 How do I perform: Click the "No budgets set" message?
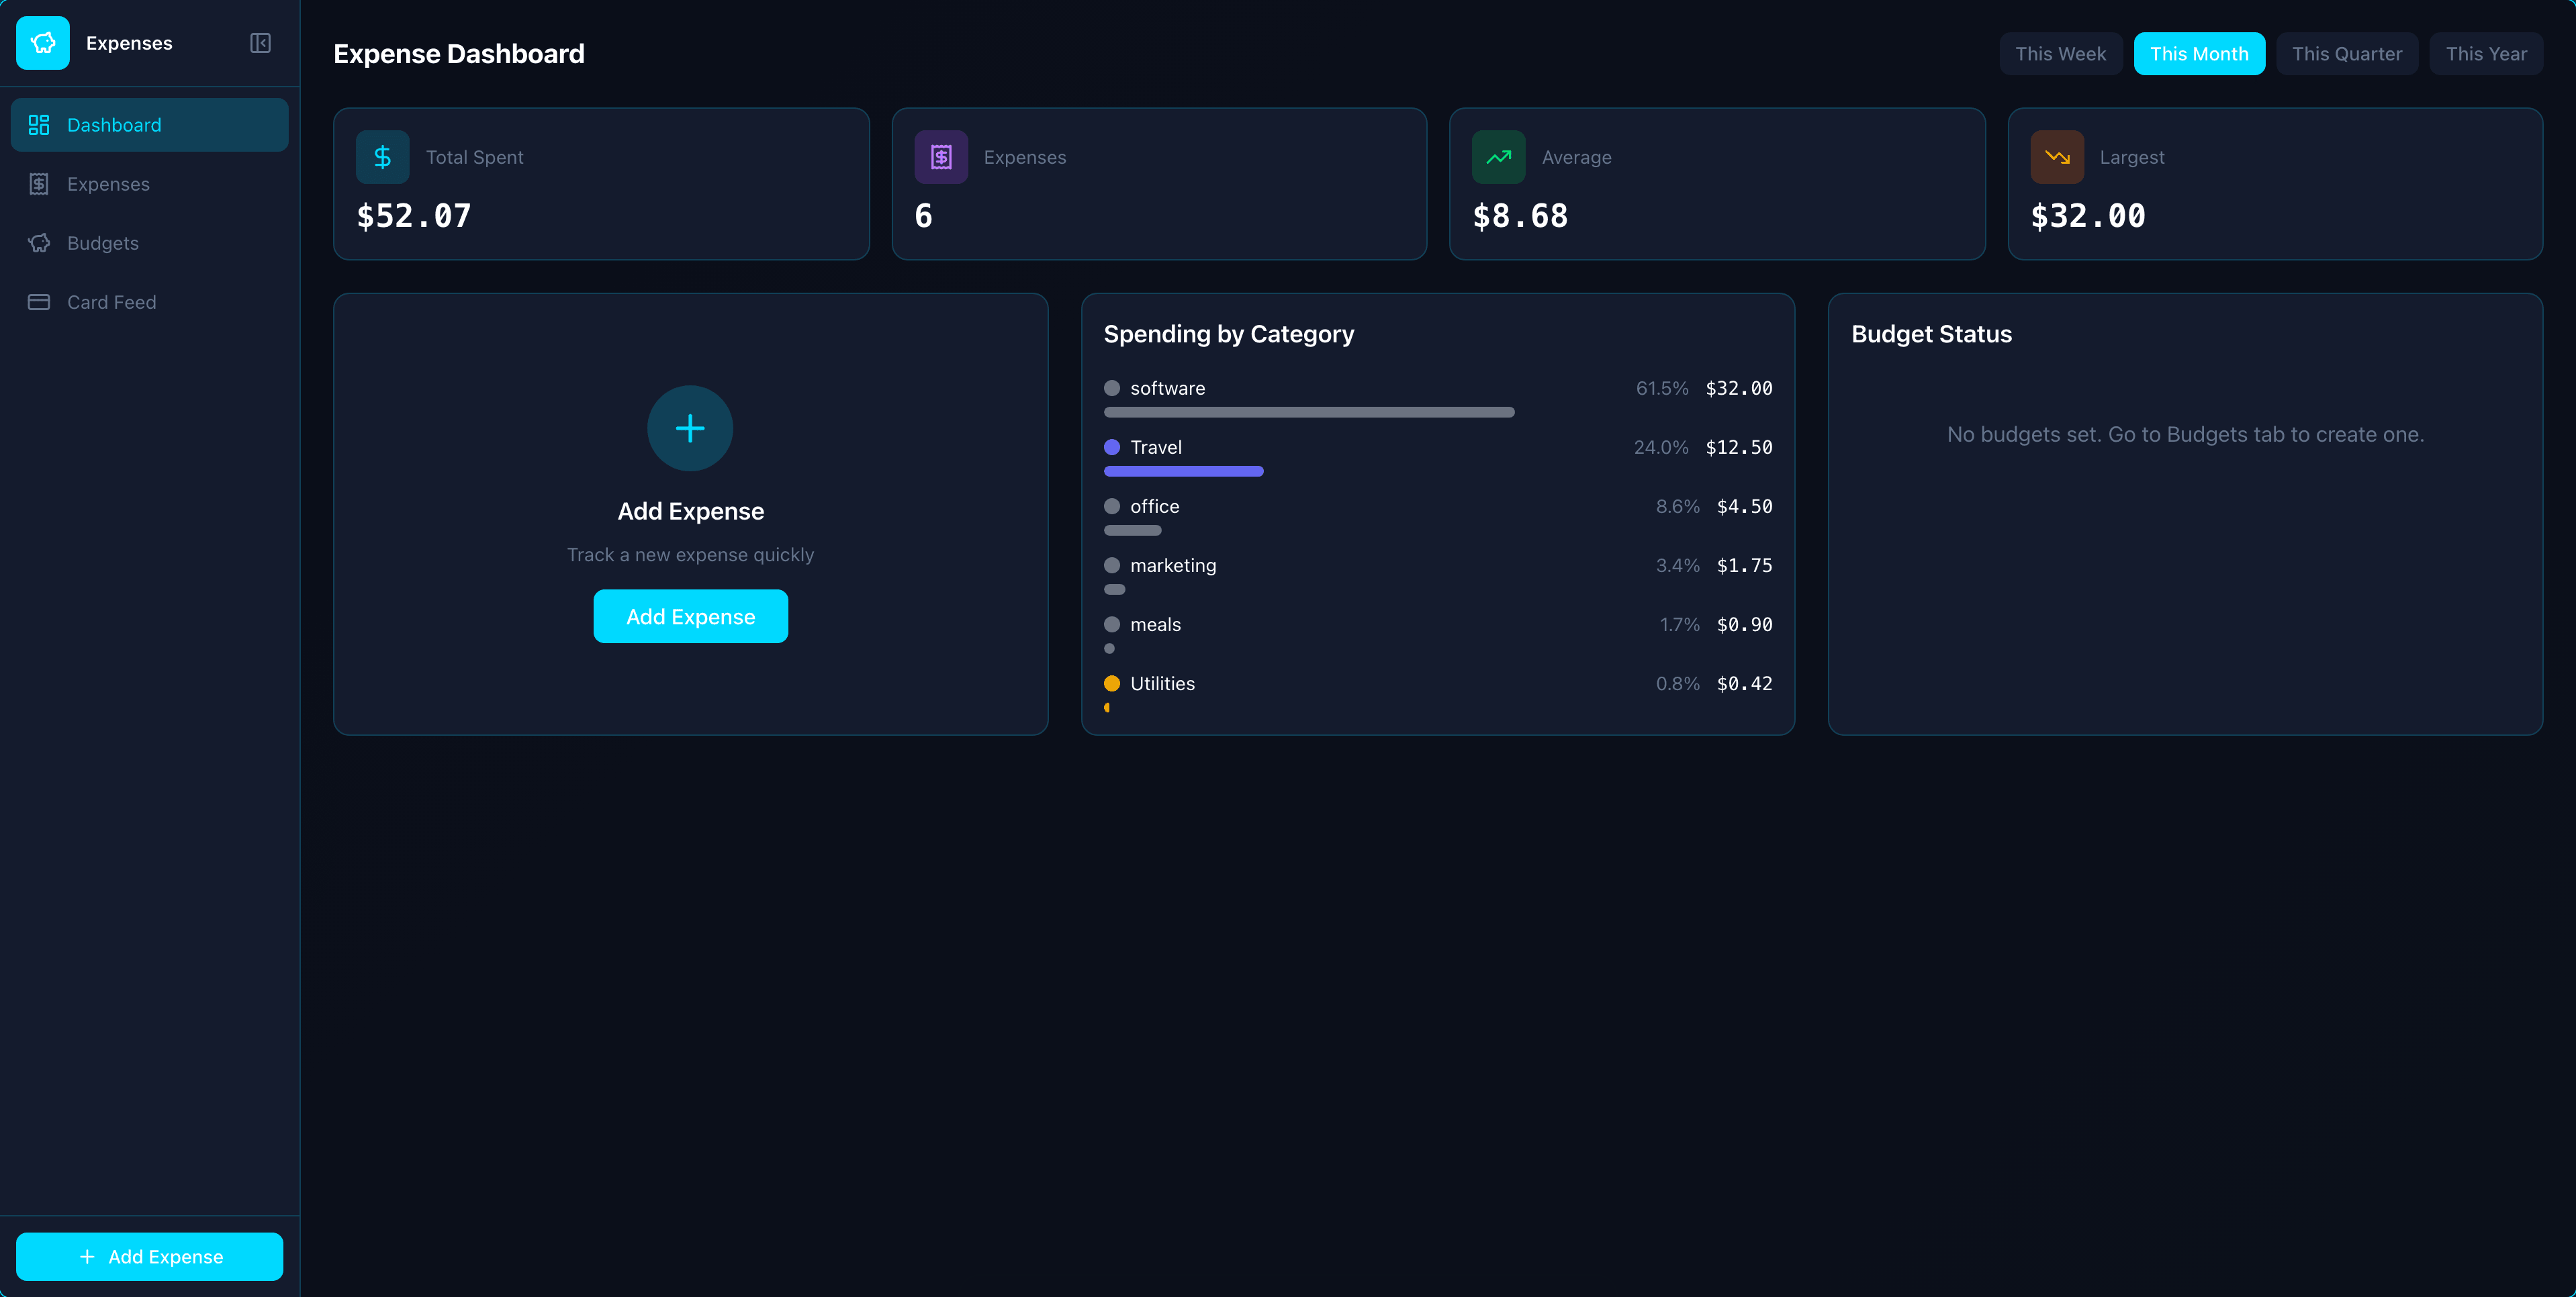[x=2185, y=434]
